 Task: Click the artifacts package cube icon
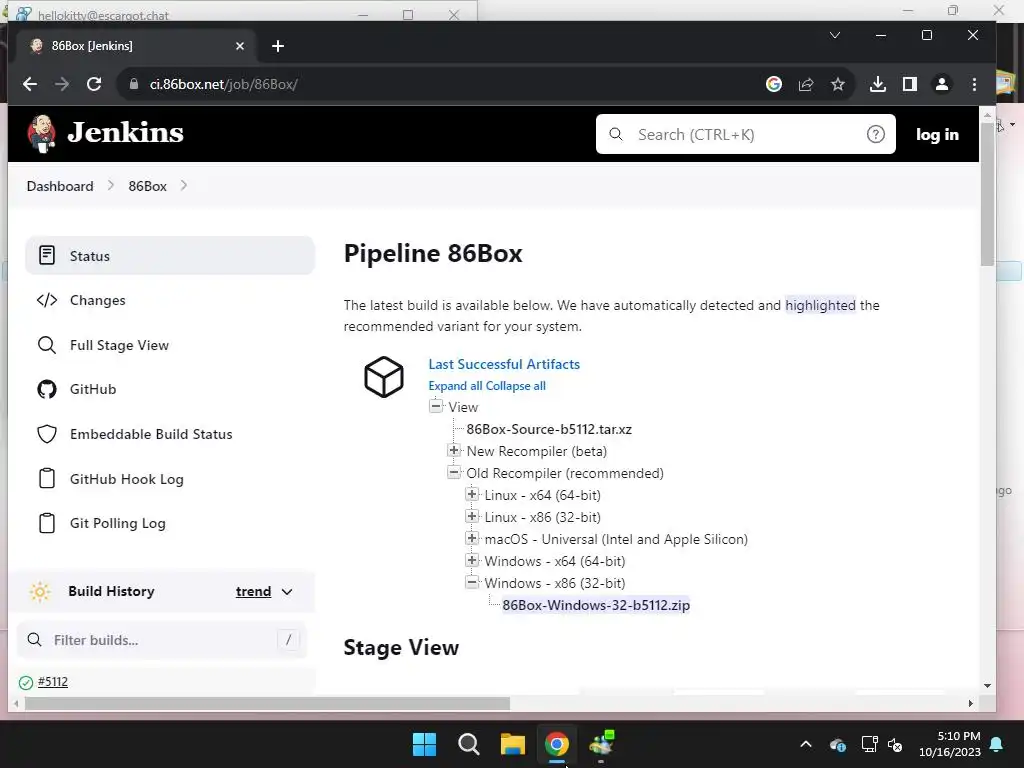384,377
